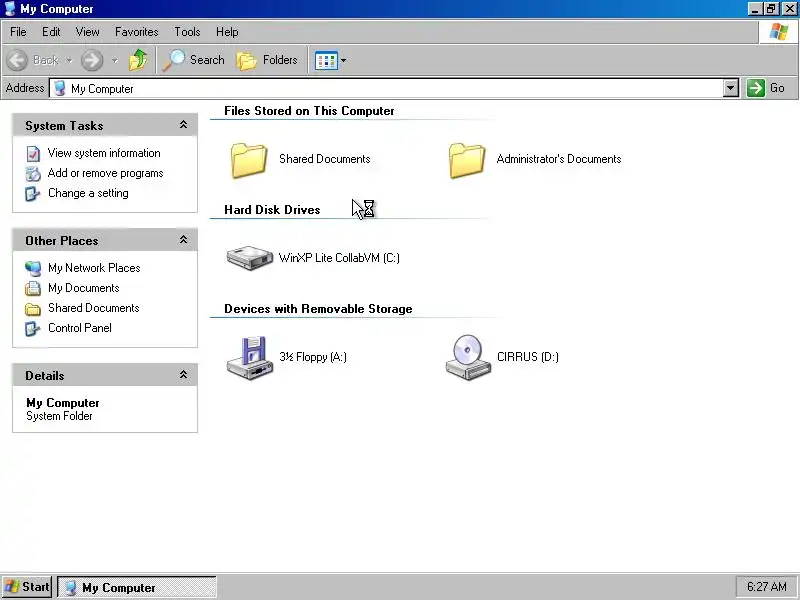The width and height of the screenshot is (800, 600).
Task: Click My Network Places link text
Action: click(x=94, y=268)
